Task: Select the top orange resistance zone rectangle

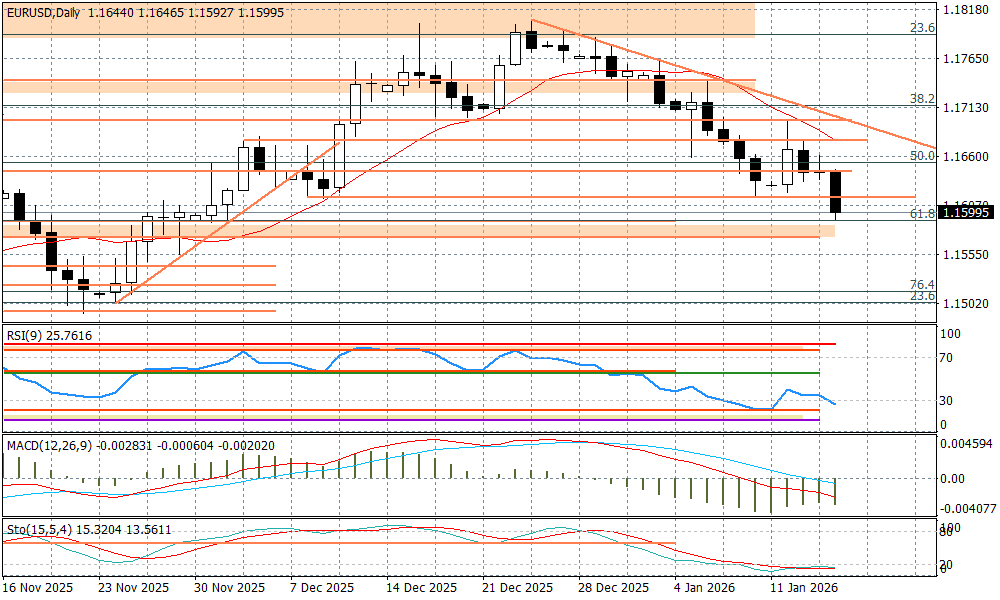Action: point(378,21)
